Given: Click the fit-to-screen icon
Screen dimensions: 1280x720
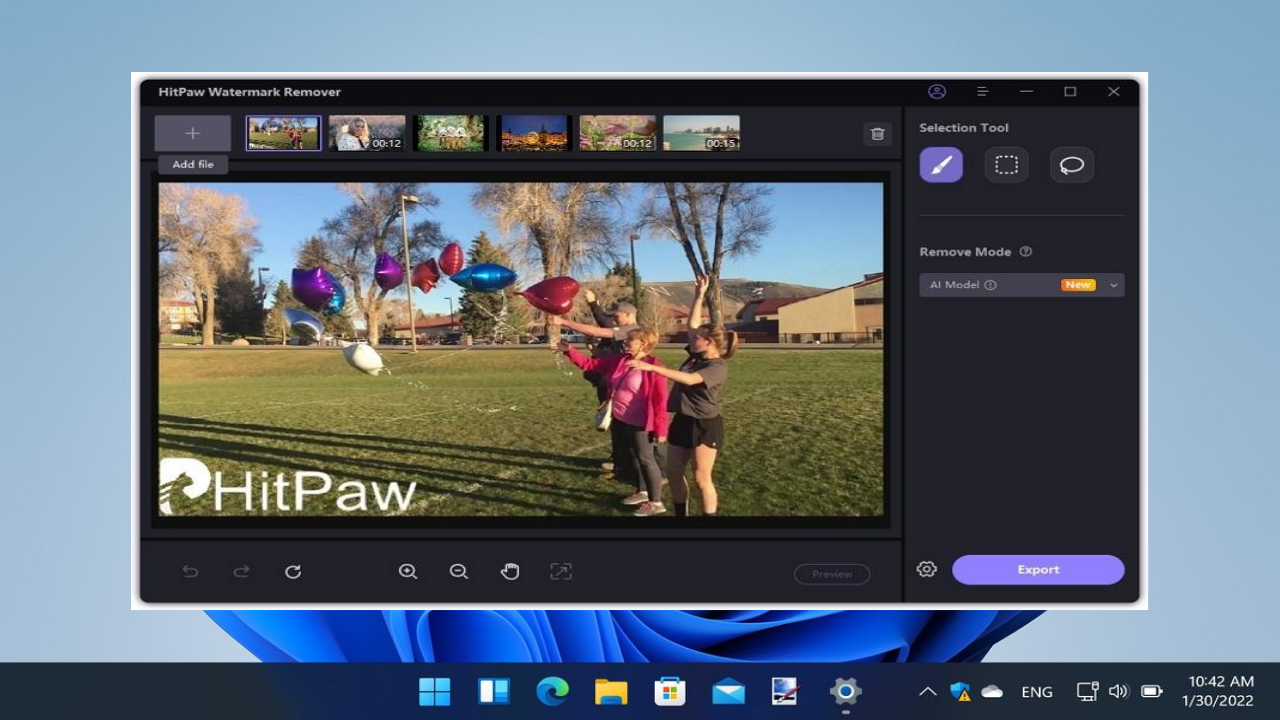Looking at the screenshot, I should click(561, 572).
